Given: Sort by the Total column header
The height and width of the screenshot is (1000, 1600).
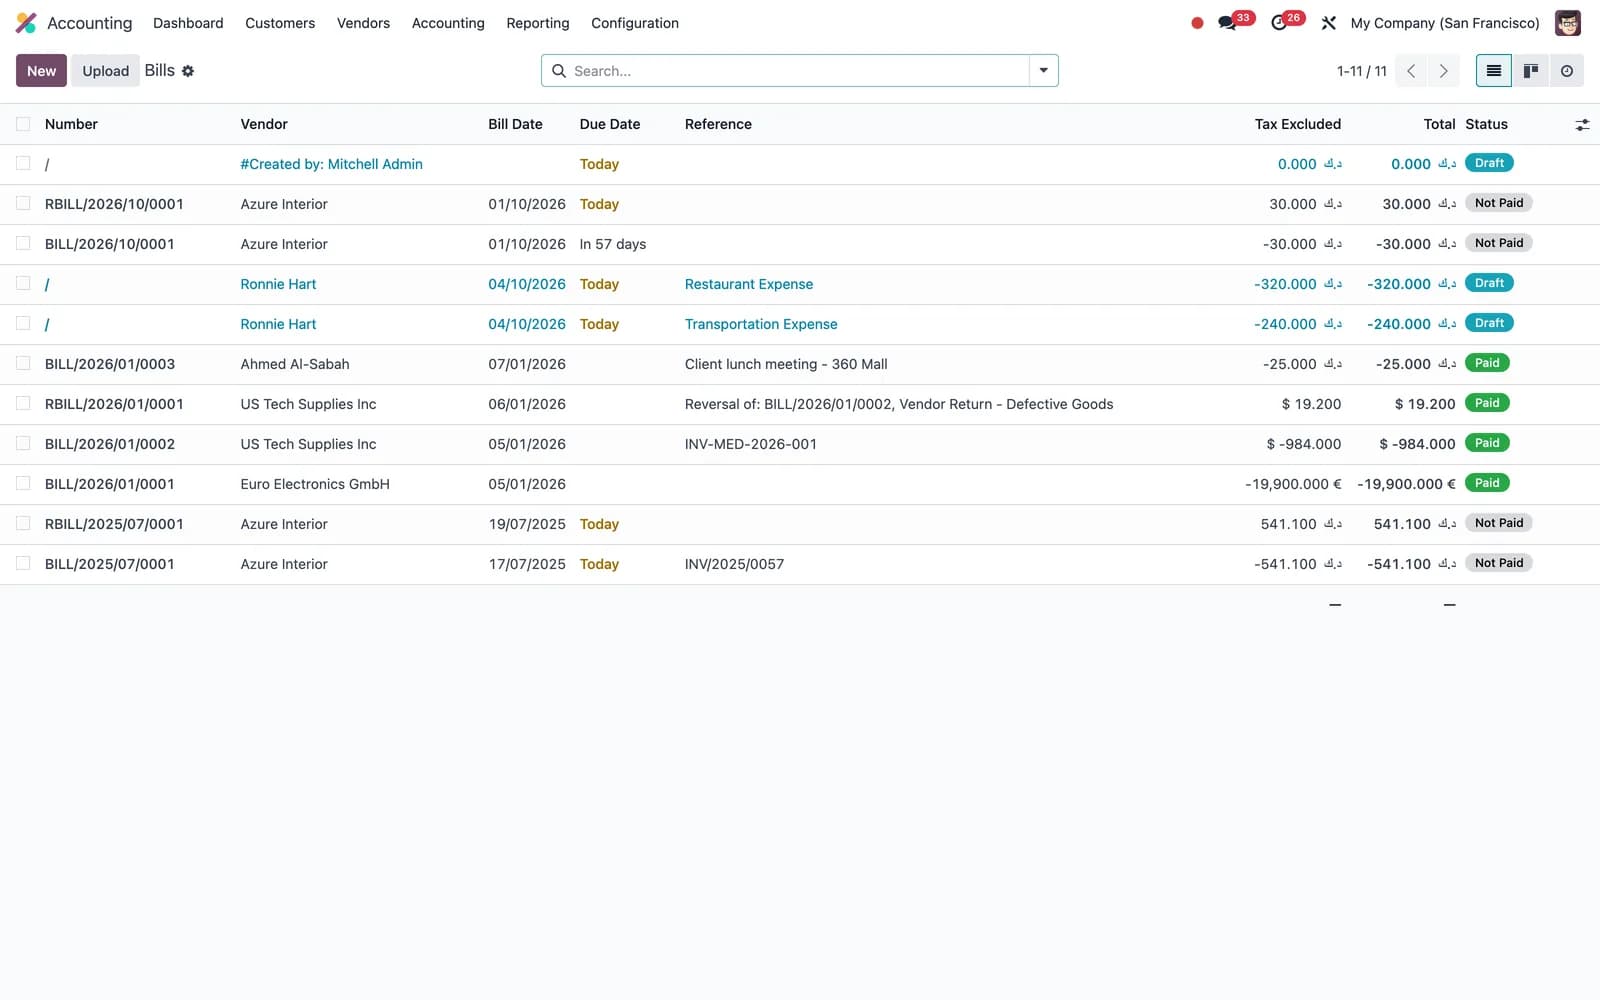Looking at the screenshot, I should 1439,124.
